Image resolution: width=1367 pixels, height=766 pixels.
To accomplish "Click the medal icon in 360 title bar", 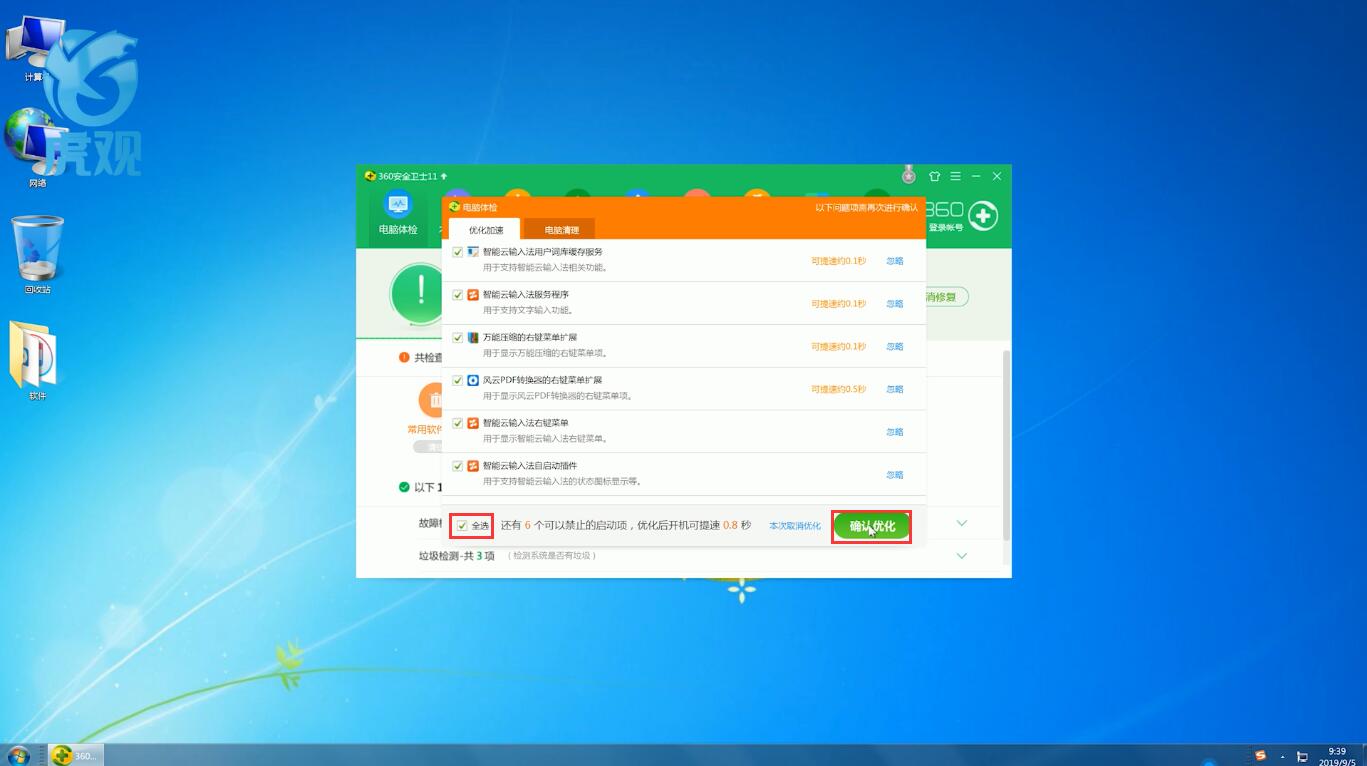I will [x=909, y=176].
